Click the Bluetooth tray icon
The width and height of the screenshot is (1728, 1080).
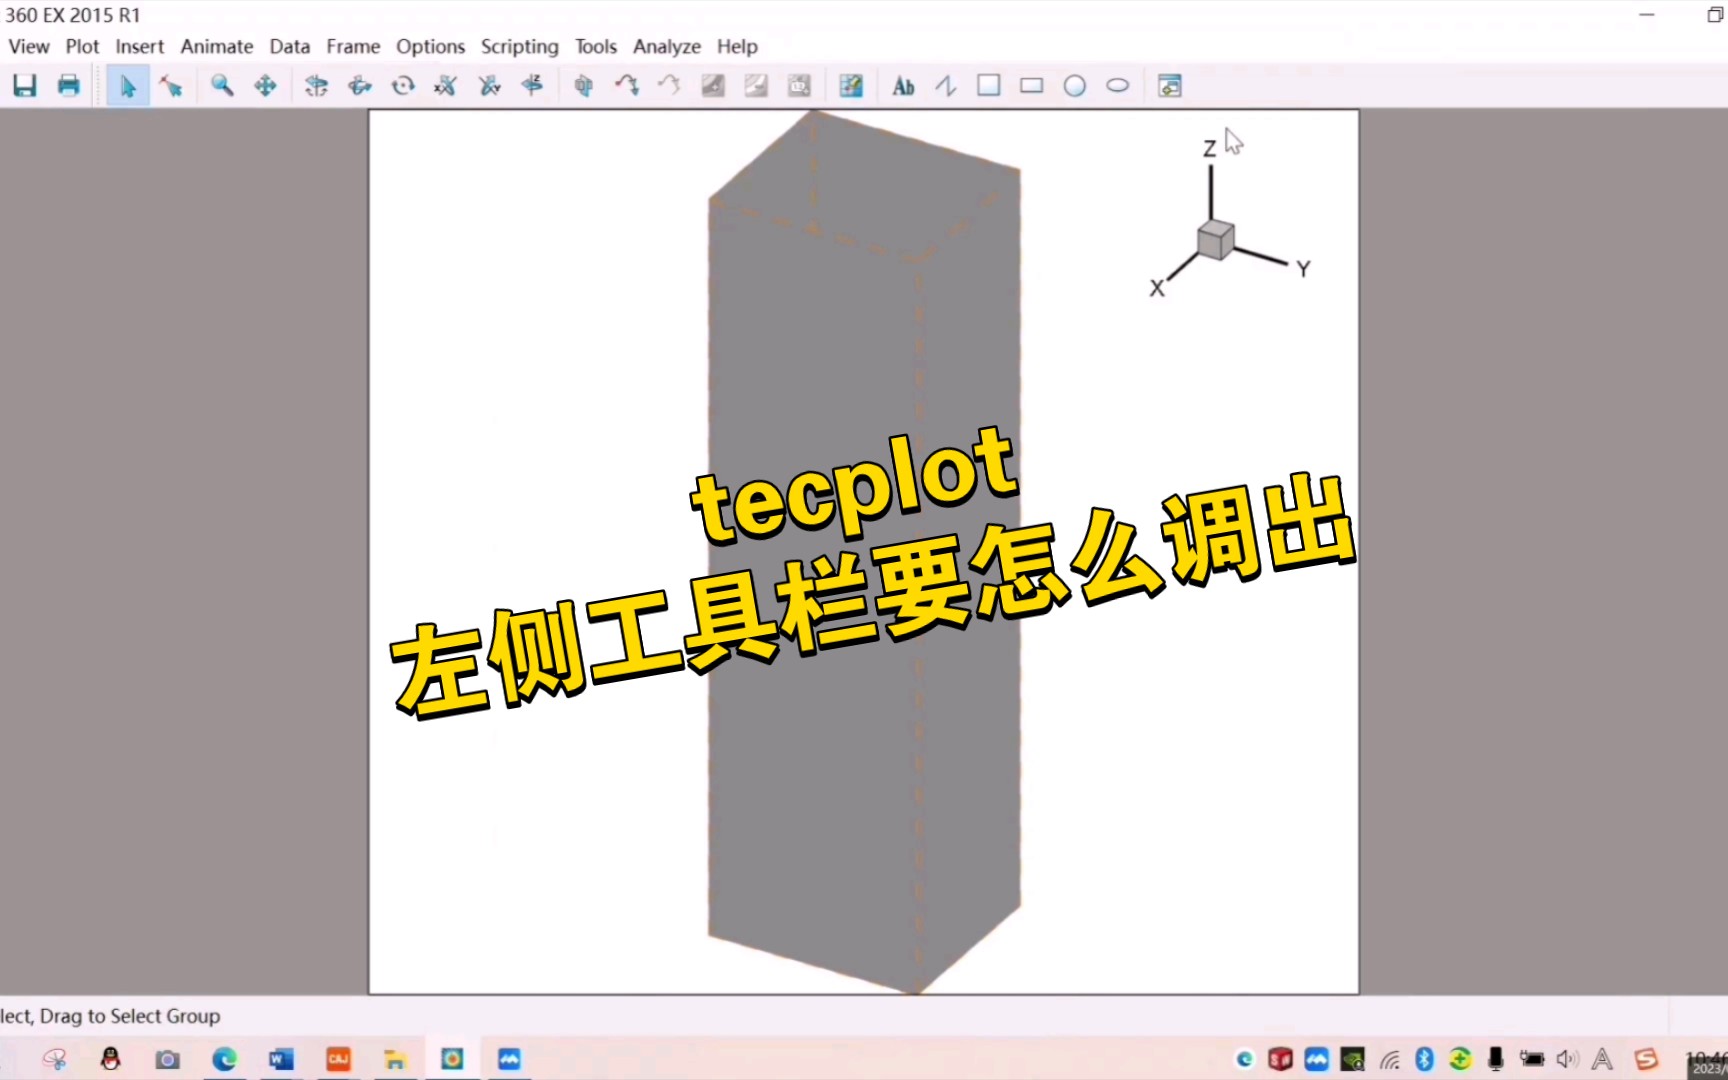coord(1425,1059)
